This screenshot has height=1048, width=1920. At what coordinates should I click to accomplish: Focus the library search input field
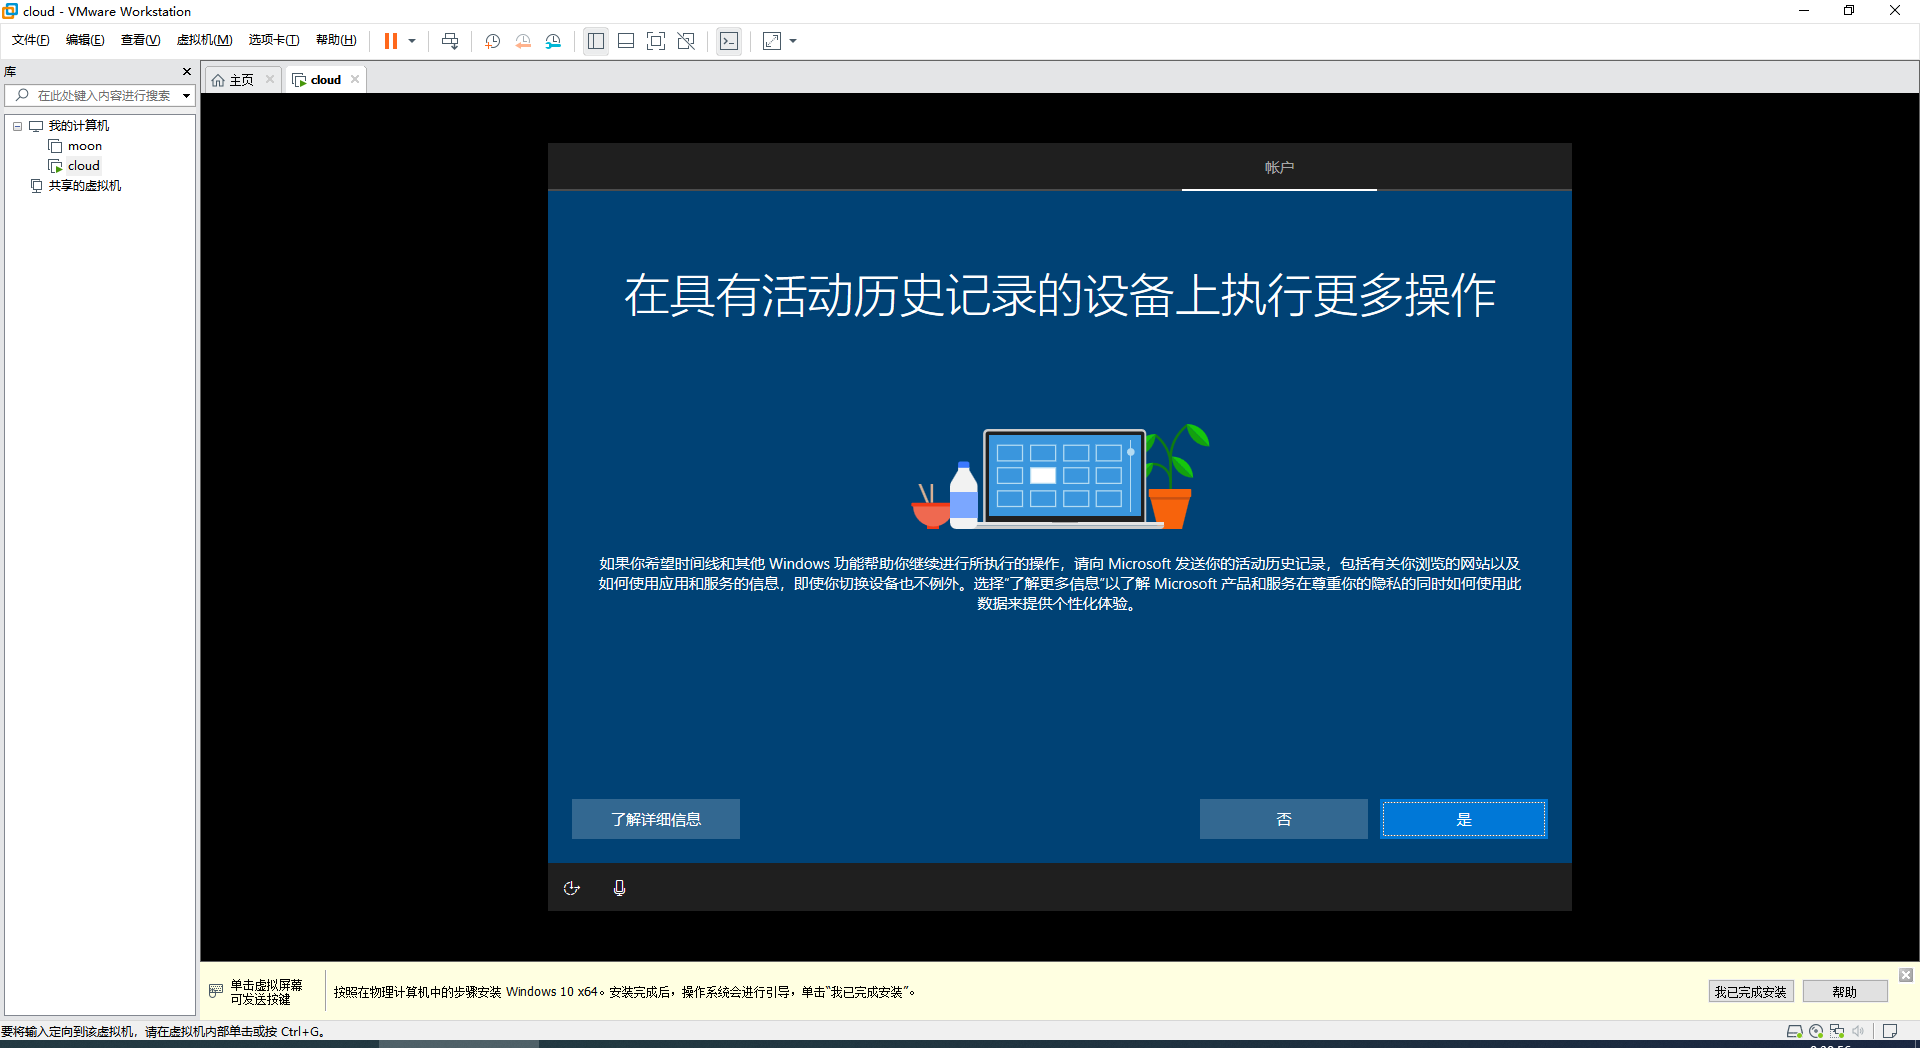pos(103,96)
